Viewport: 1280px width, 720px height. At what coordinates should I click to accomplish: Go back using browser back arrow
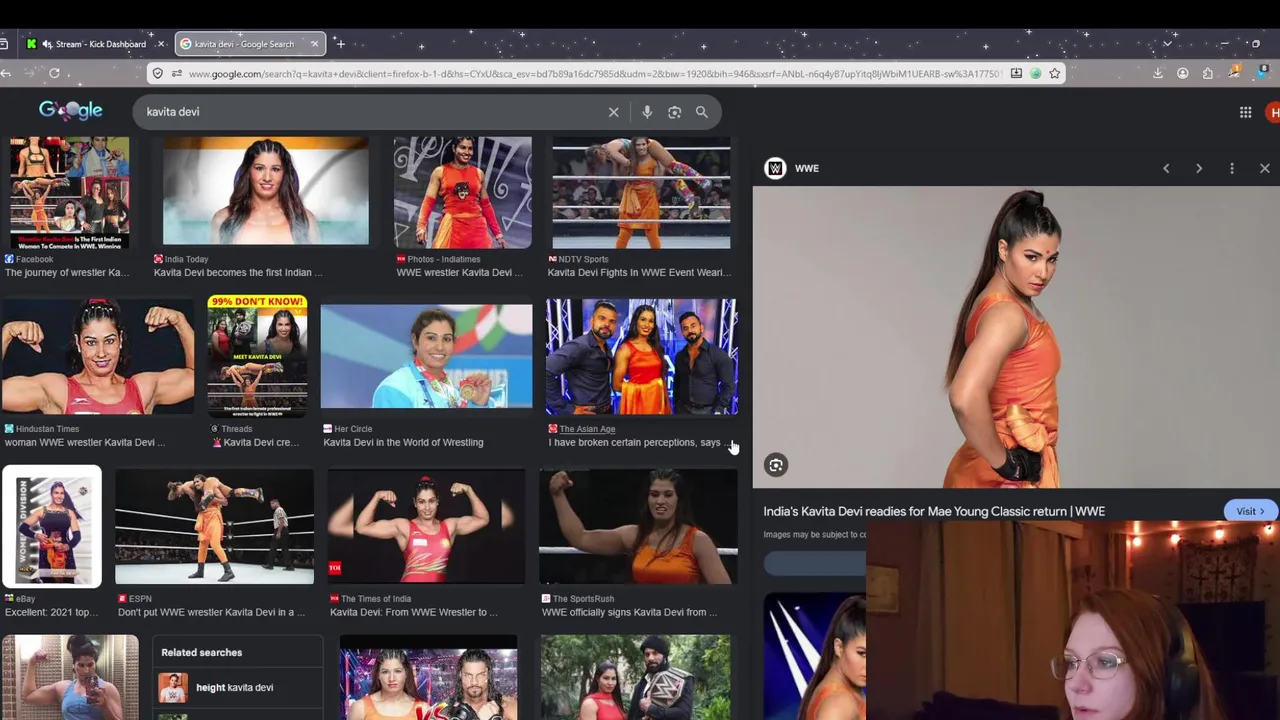[6, 73]
